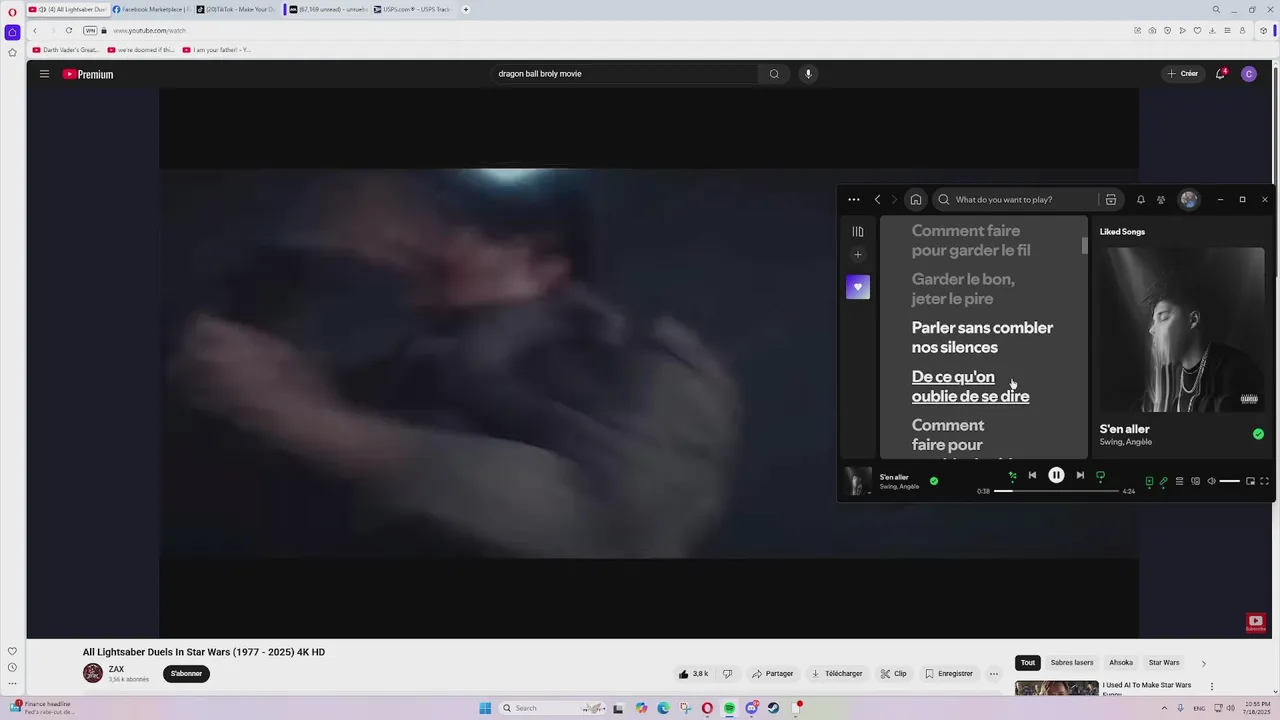The width and height of the screenshot is (1280, 720).
Task: Click the YouTube Premium logo
Action: click(88, 74)
